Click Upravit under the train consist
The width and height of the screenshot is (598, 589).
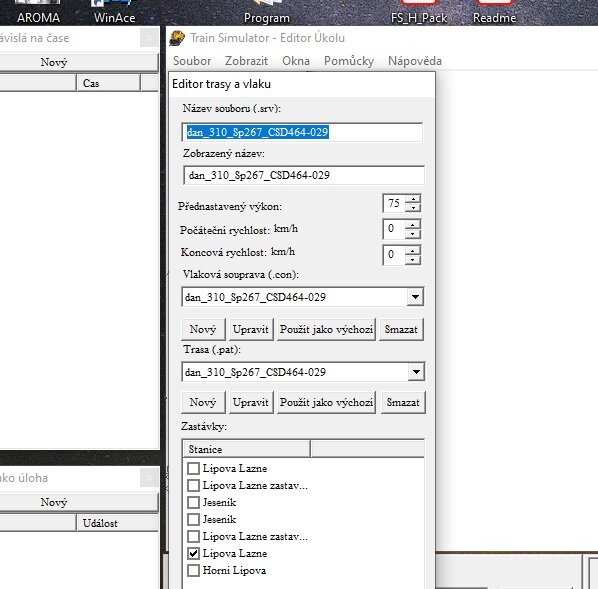coord(251,329)
